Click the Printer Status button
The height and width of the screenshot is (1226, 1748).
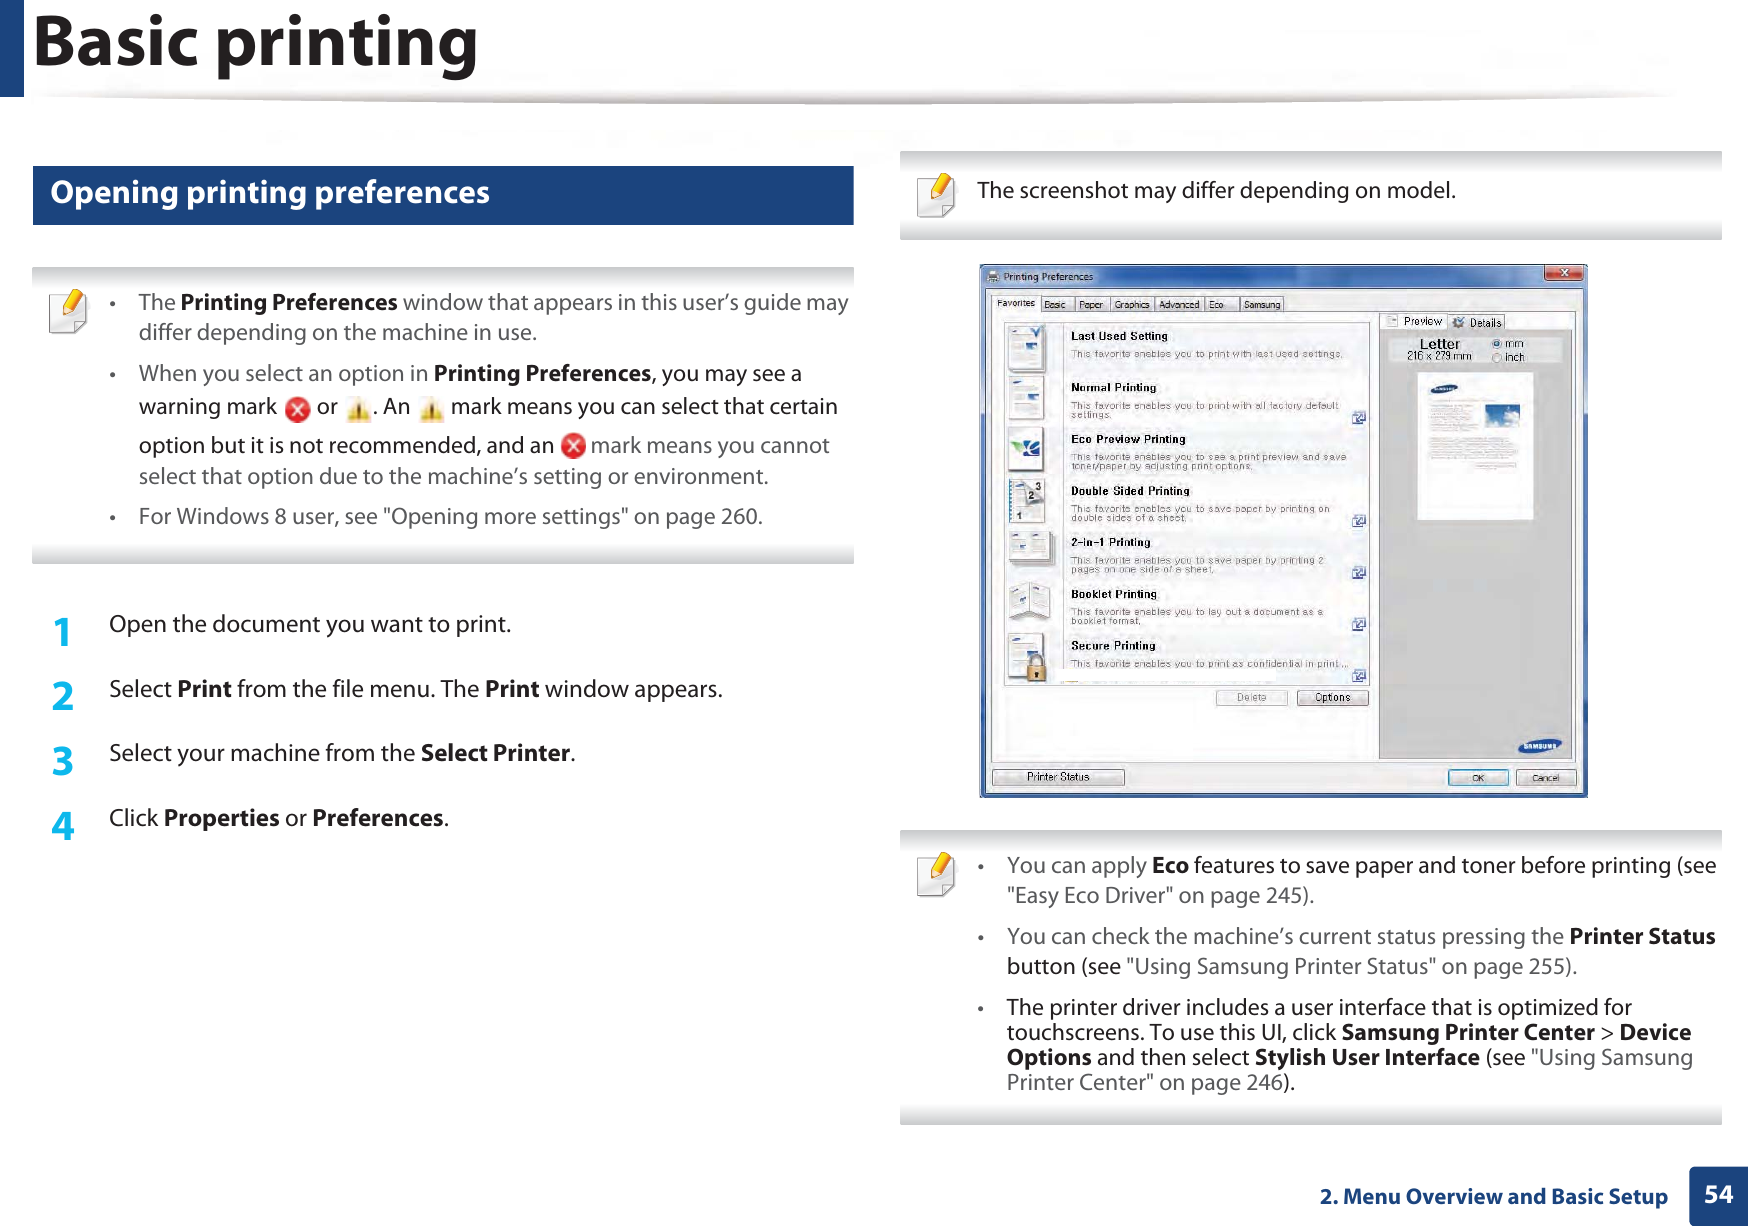[x=1059, y=776]
